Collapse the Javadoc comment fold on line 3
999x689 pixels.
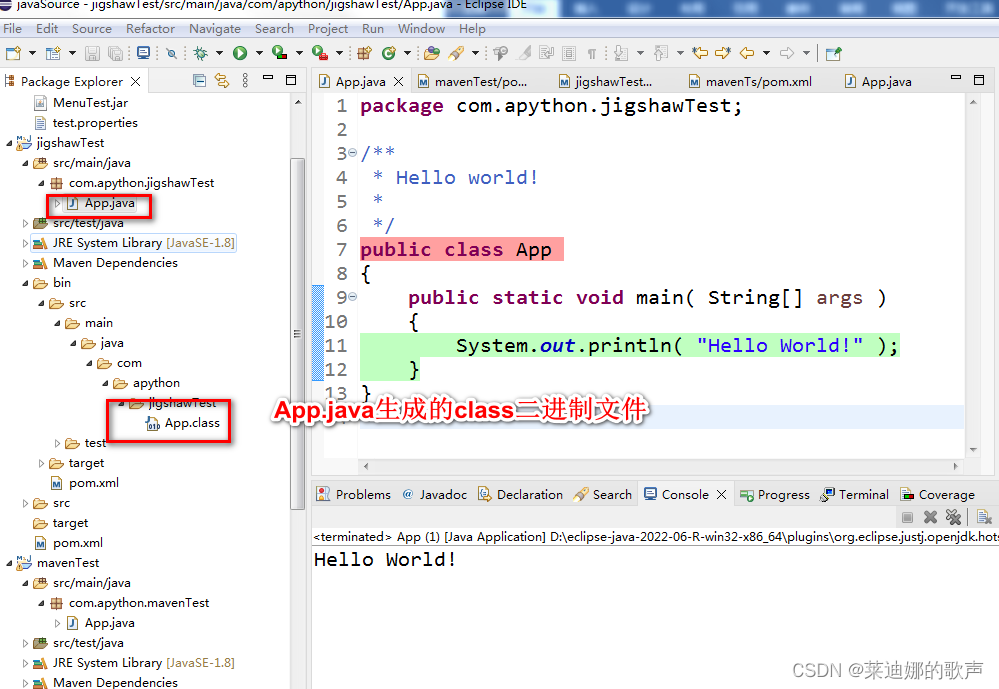(352, 153)
